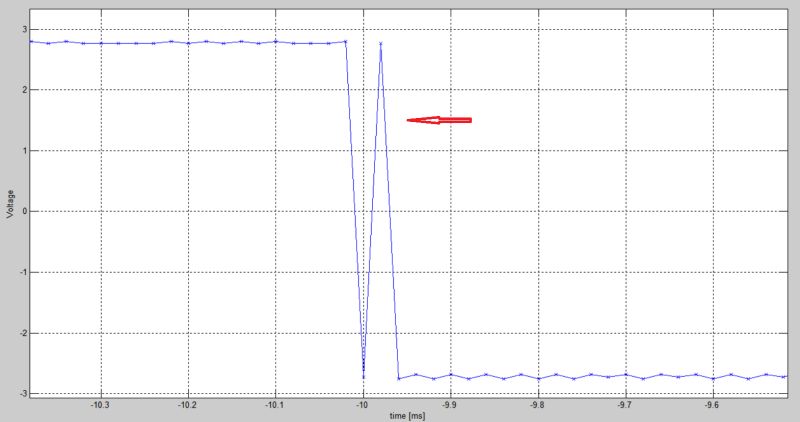Screen dimensions: 800x422
Task: Select the x-axis tick label "-9.9"
Action: coord(449,405)
